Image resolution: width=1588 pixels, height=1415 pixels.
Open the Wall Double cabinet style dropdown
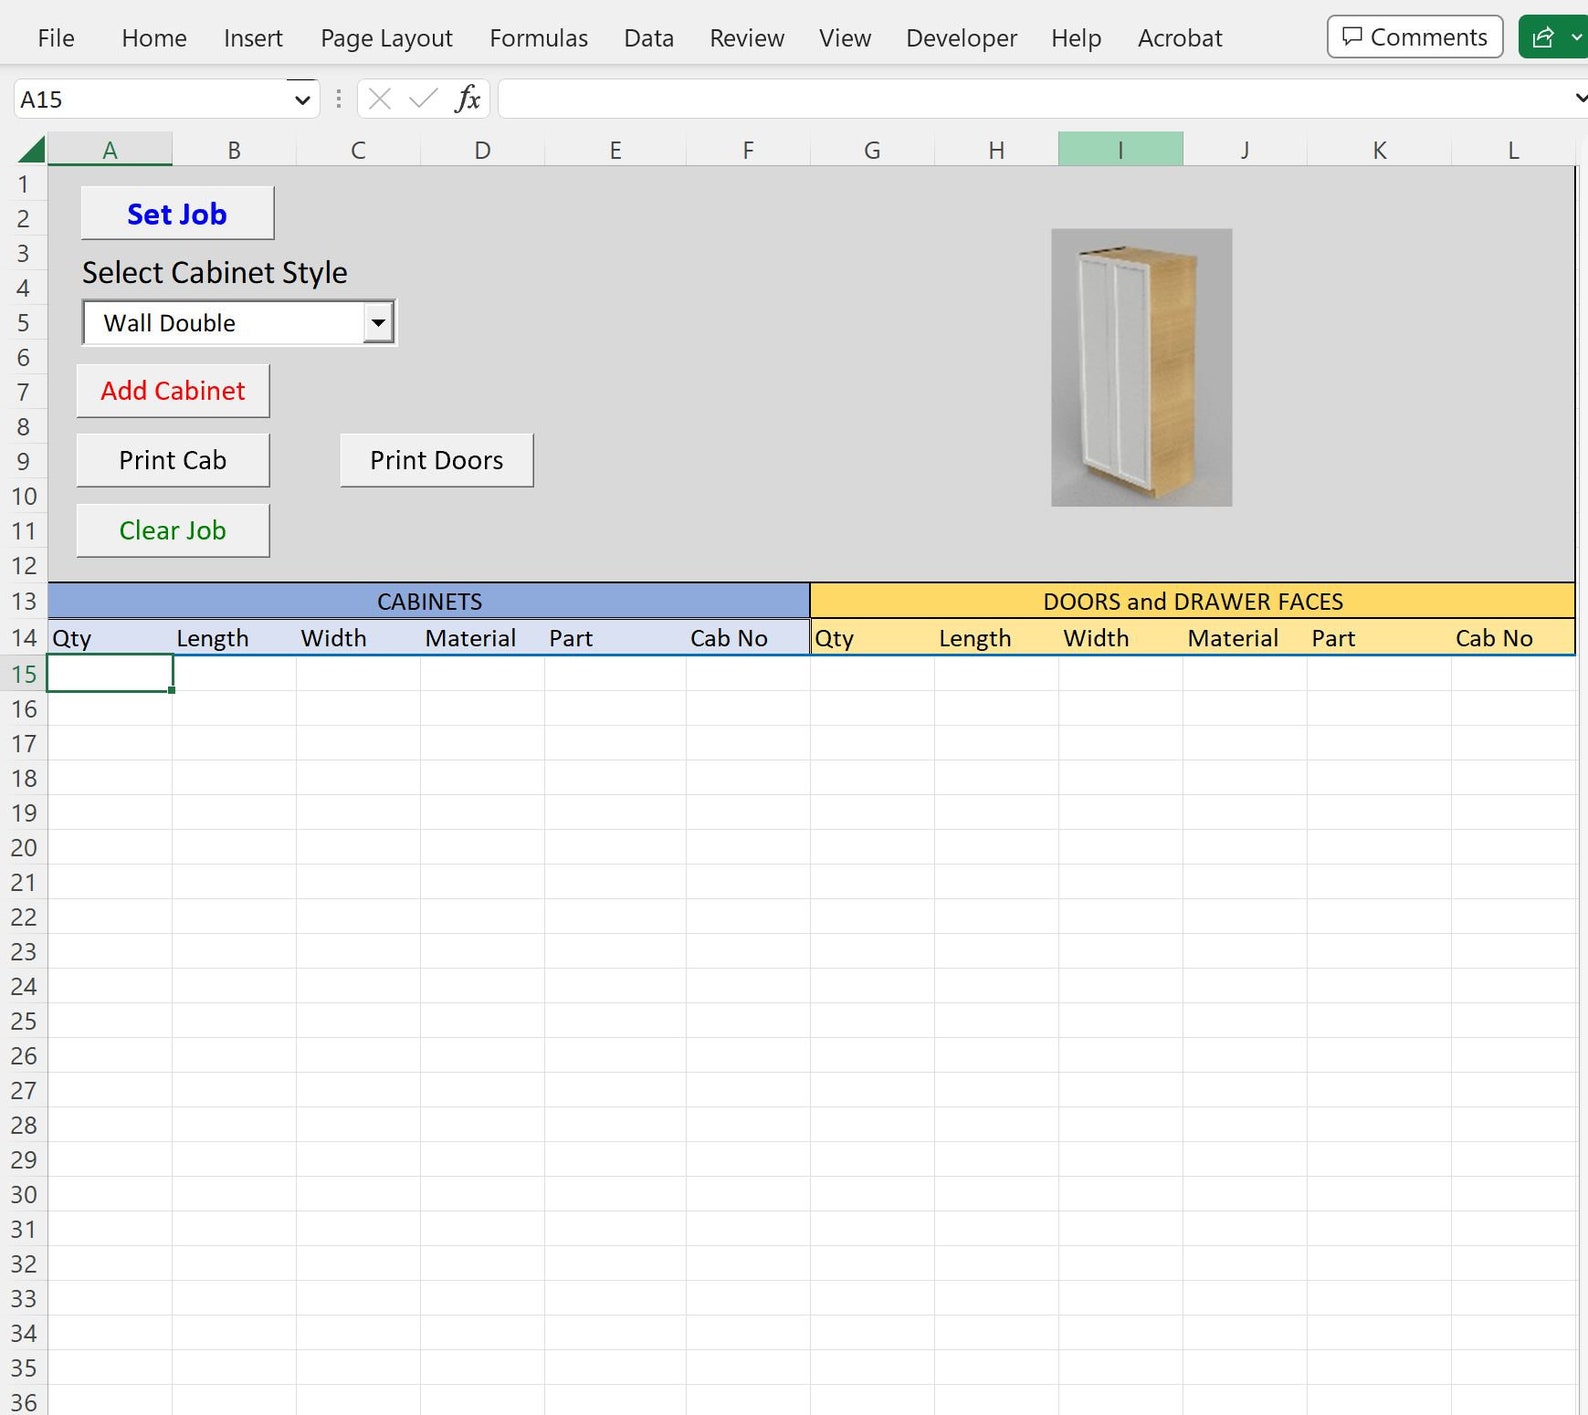378,323
